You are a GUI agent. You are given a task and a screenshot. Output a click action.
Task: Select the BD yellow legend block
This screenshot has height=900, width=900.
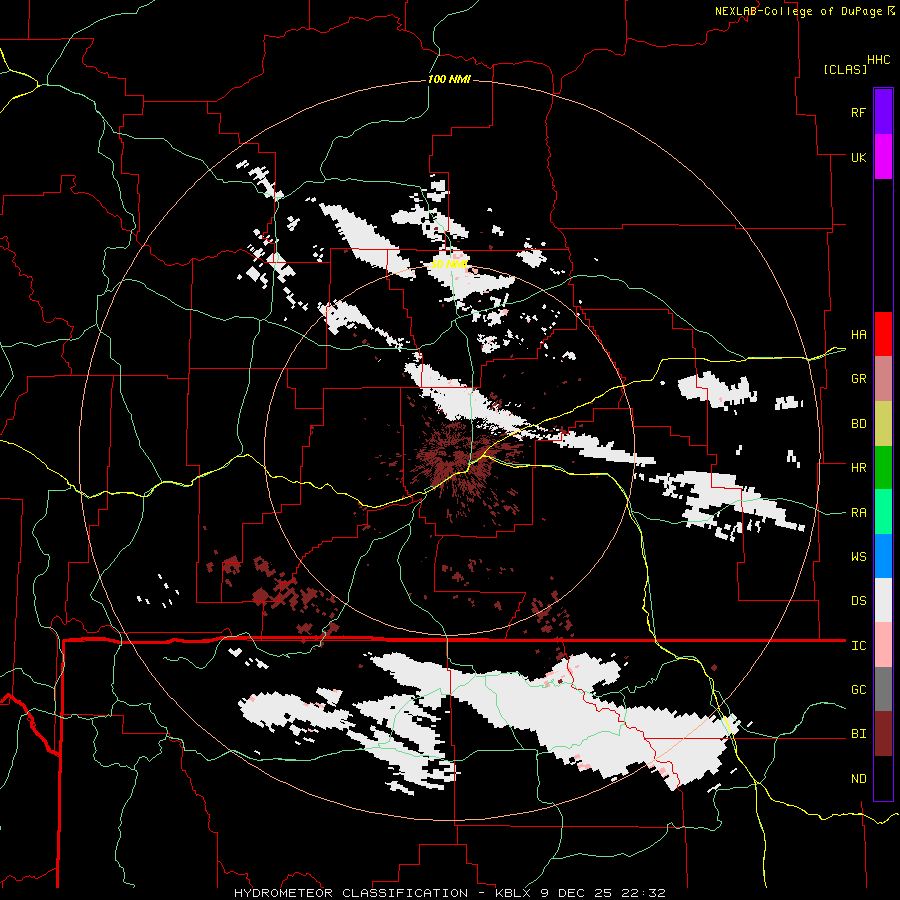[x=883, y=424]
